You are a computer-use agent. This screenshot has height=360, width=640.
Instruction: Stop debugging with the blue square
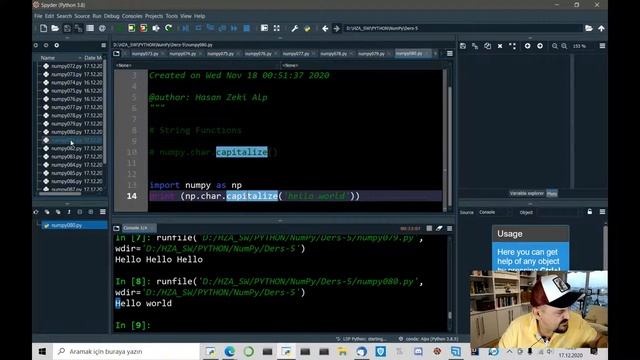[x=247, y=28]
